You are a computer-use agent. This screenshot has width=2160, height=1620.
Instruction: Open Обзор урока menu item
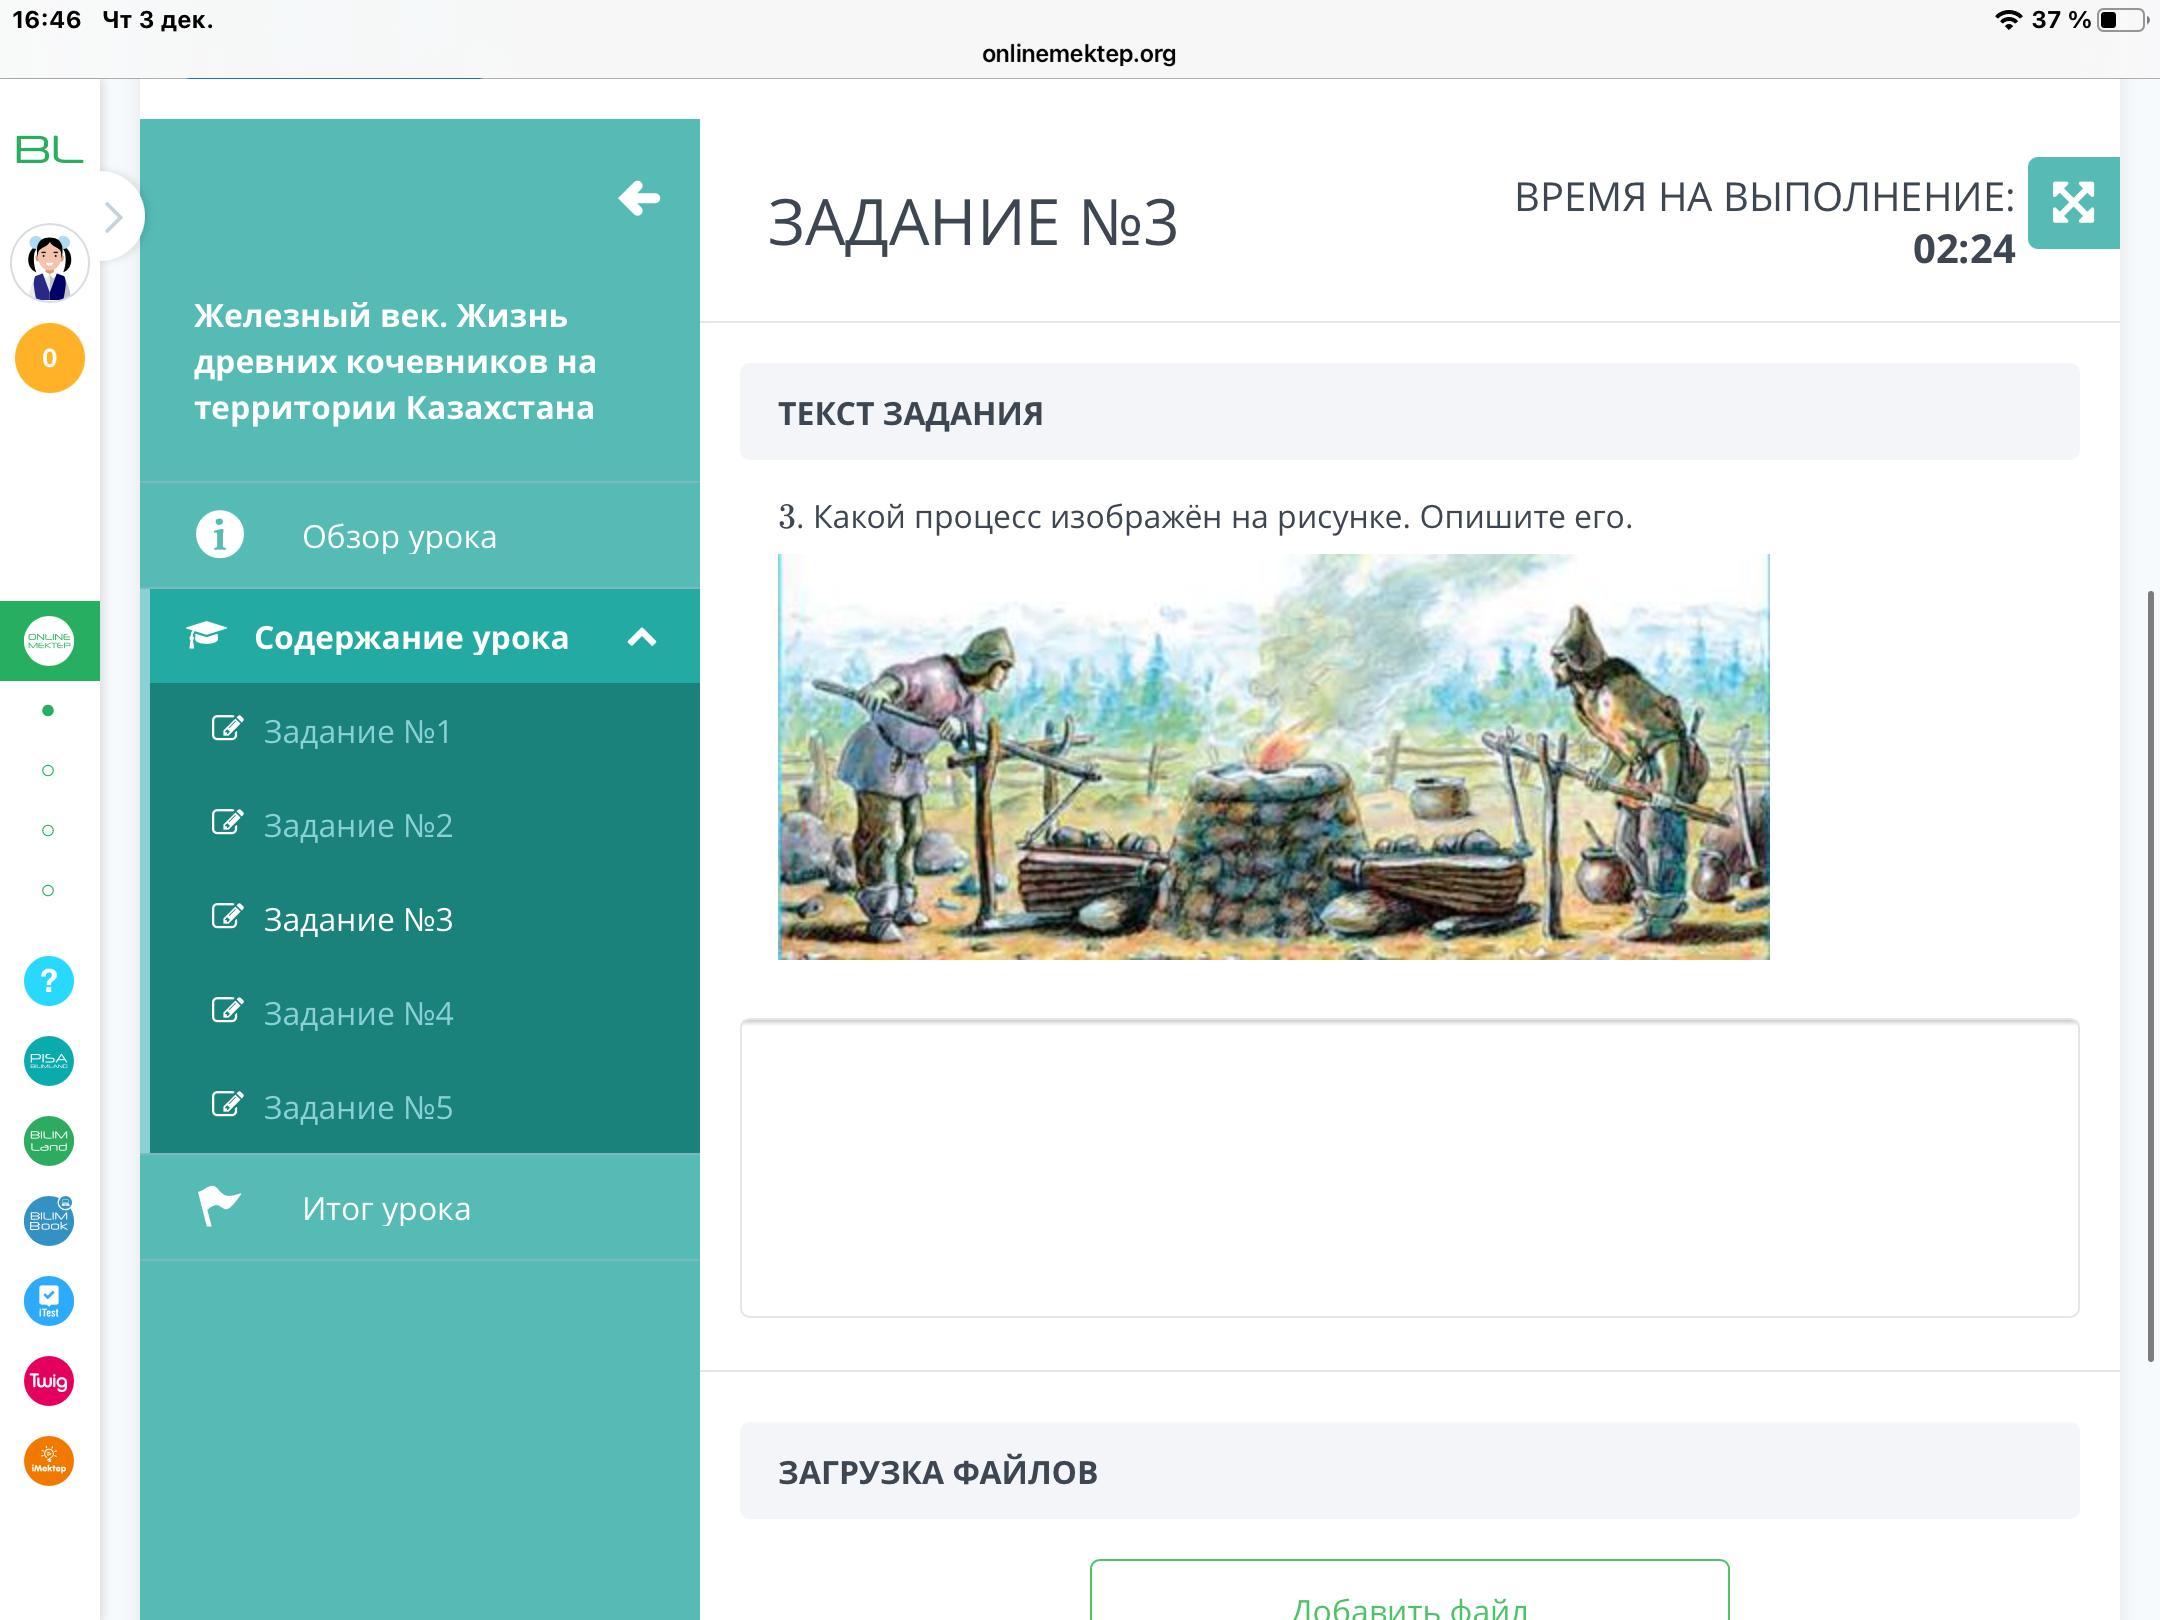point(398,537)
